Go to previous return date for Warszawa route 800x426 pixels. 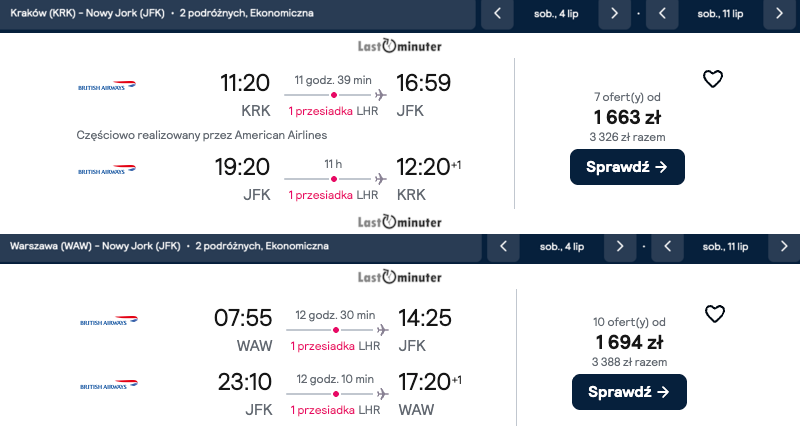(x=667, y=247)
